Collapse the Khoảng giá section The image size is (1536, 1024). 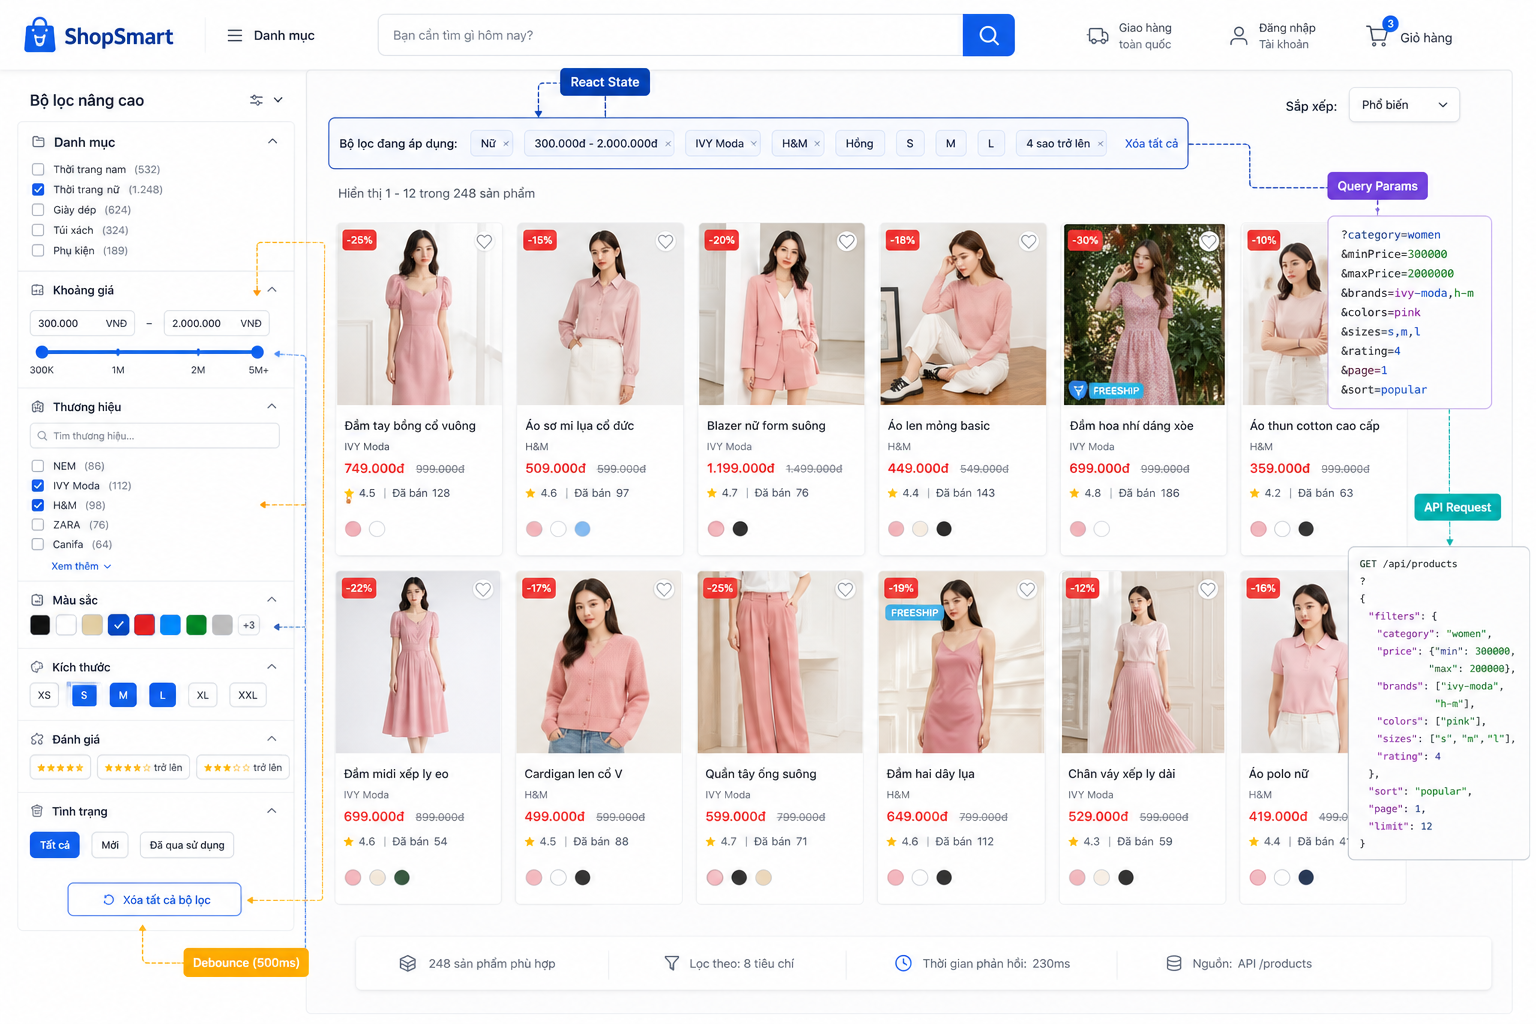pyautogui.click(x=272, y=290)
